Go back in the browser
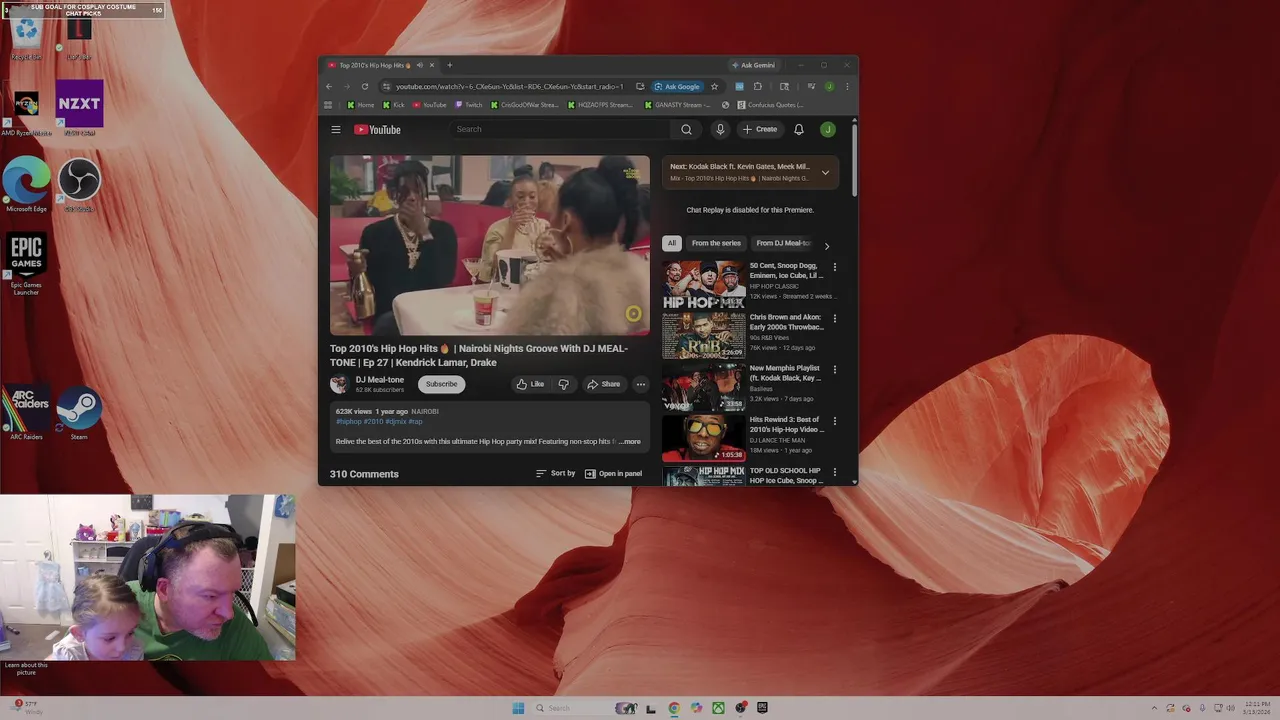1280x720 pixels. click(x=329, y=86)
